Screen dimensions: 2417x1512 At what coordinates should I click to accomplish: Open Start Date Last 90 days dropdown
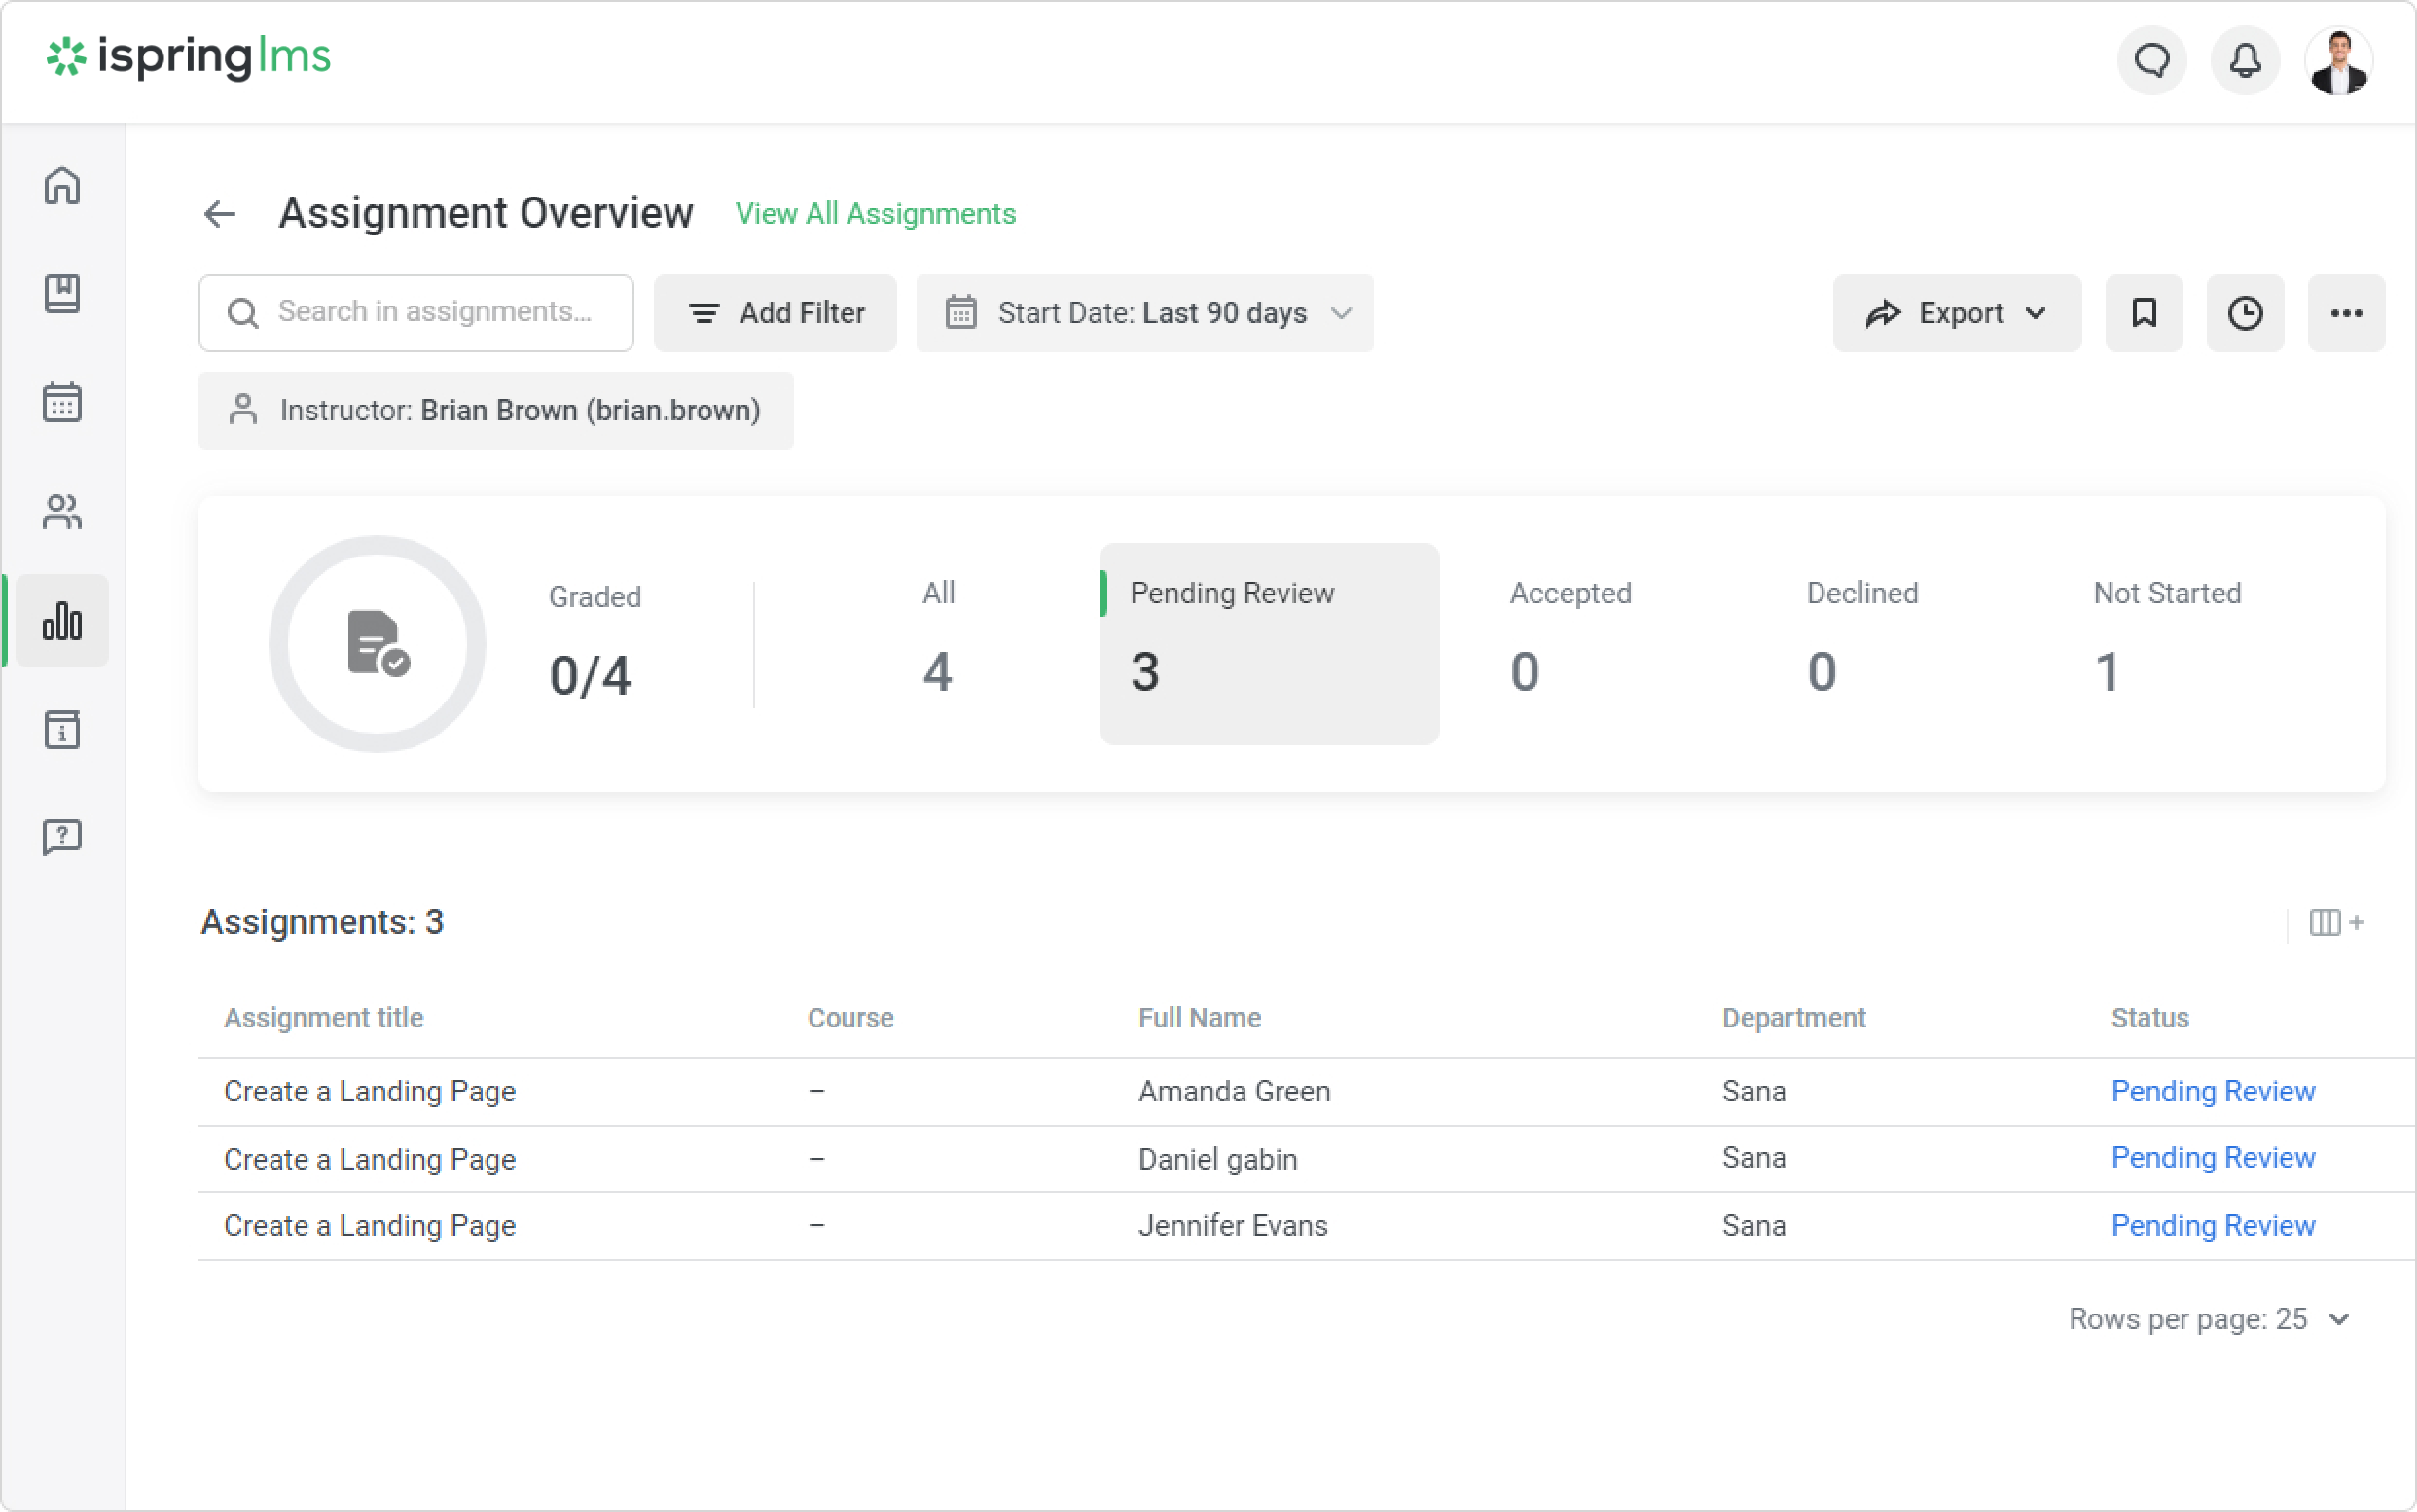(1144, 313)
